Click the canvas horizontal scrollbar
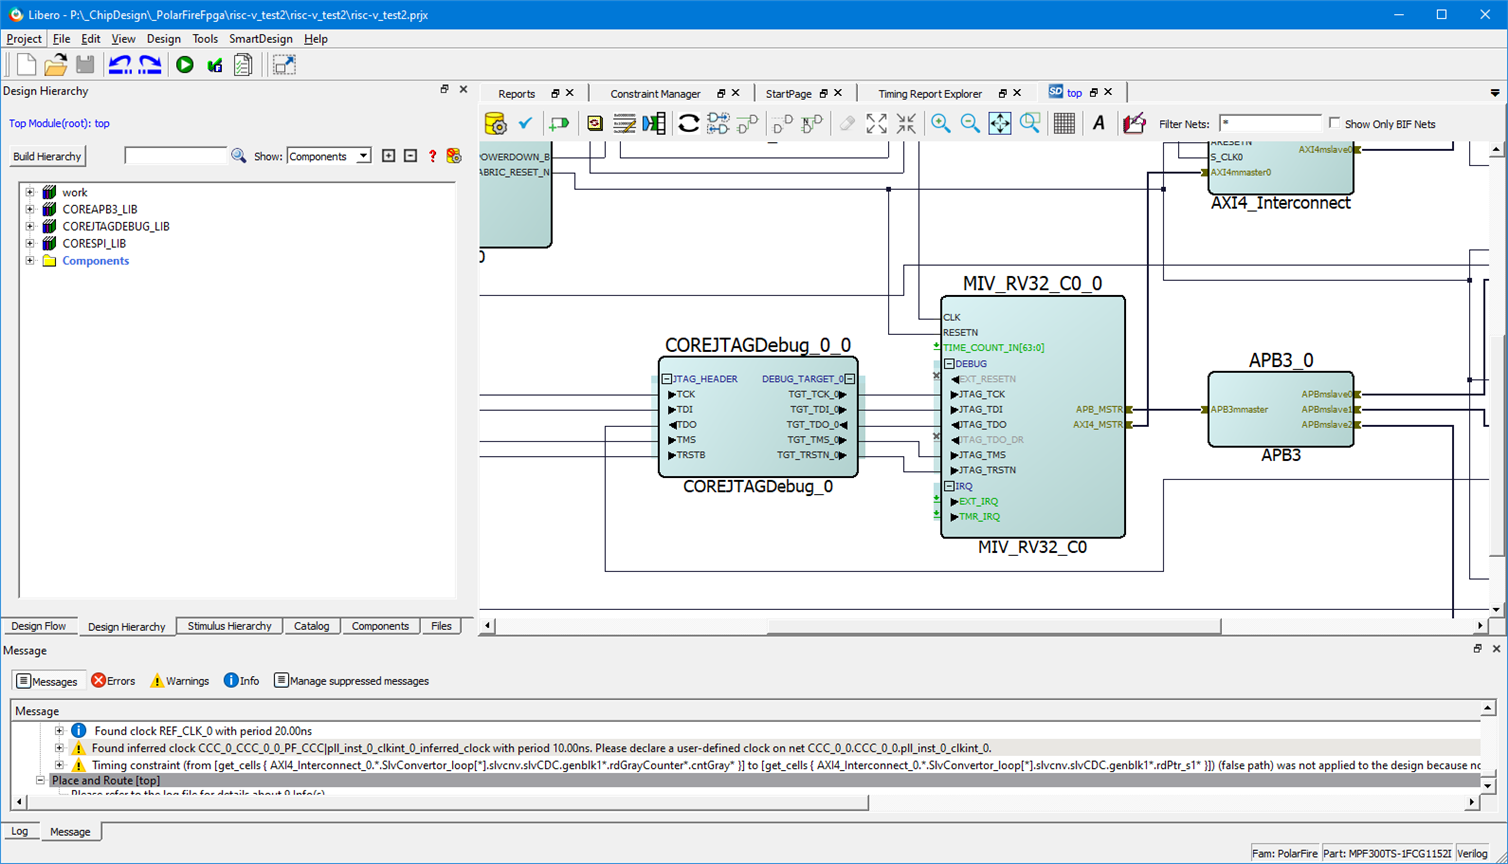 pos(993,626)
